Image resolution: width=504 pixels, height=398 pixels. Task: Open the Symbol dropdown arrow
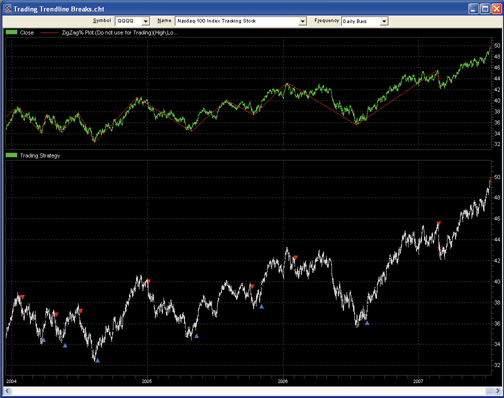tap(145, 21)
